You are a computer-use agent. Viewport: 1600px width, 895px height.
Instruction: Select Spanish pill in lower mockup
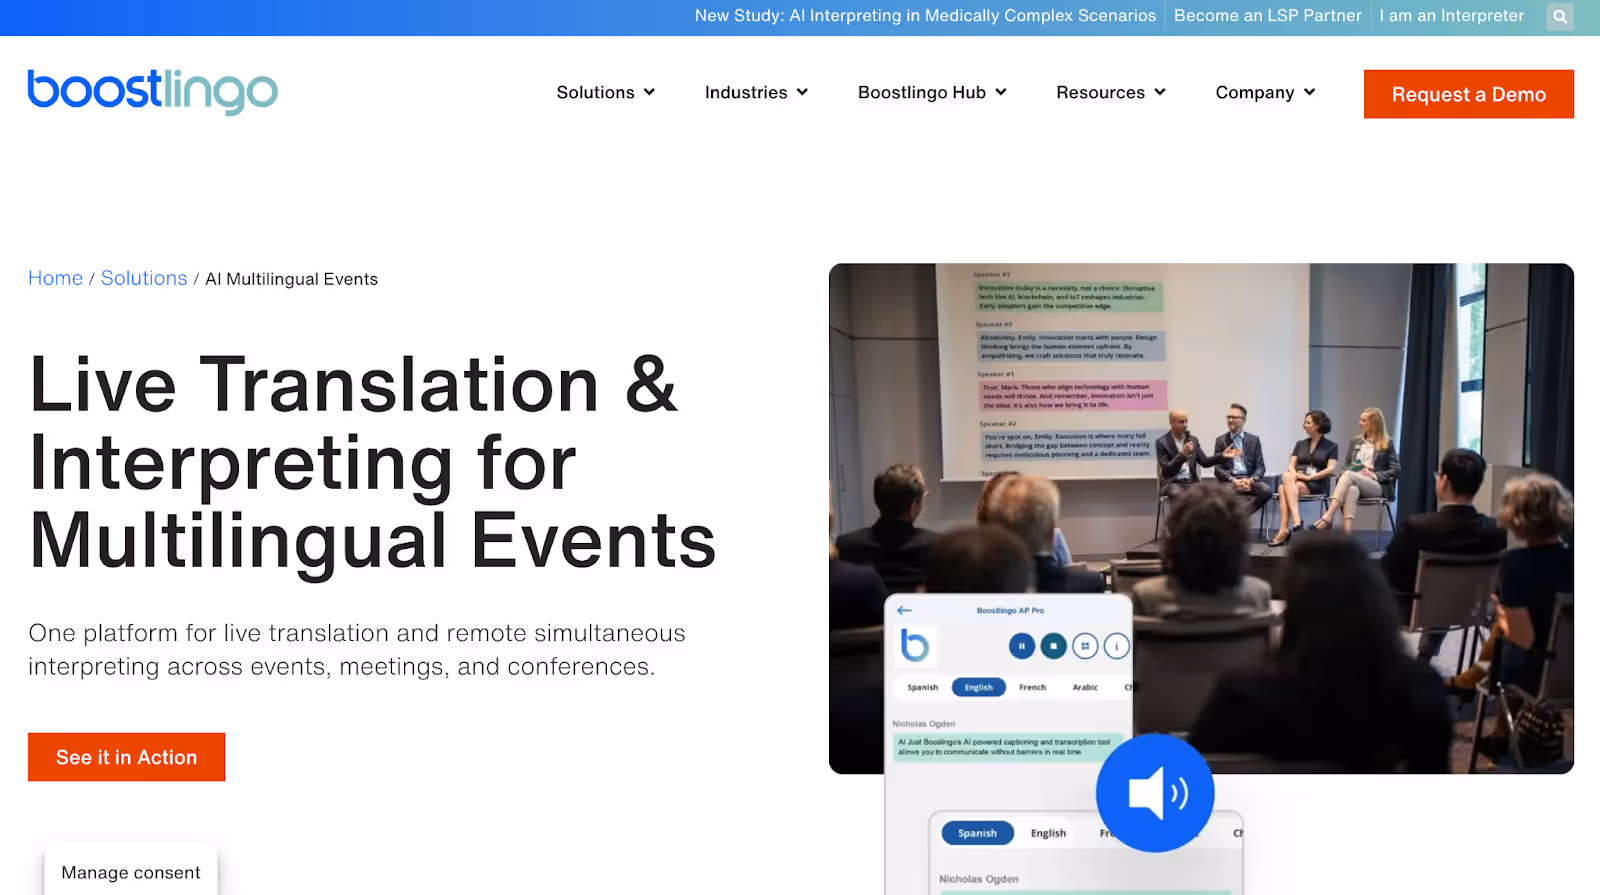(x=977, y=833)
